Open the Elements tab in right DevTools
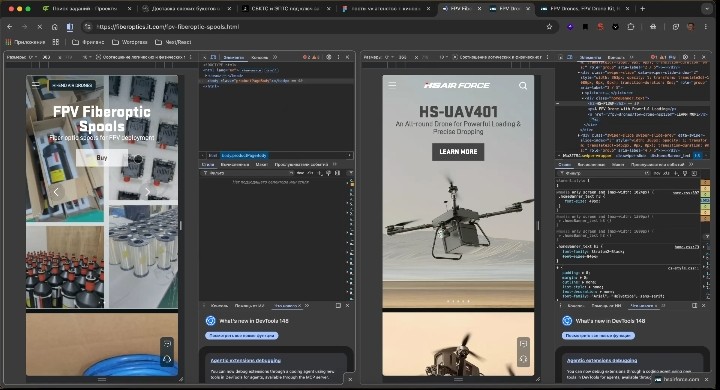Image resolution: width=720 pixels, height=390 pixels. coord(591,57)
